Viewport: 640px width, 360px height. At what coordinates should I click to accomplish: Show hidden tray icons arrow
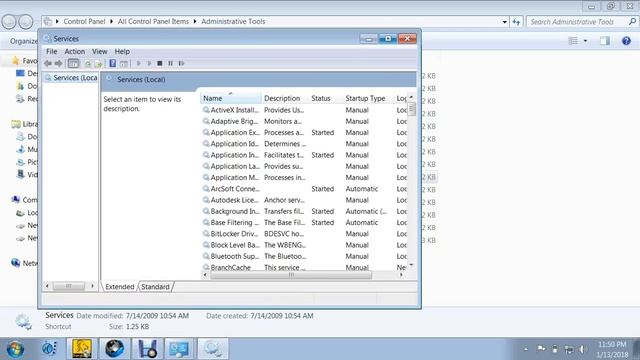[x=526, y=349]
